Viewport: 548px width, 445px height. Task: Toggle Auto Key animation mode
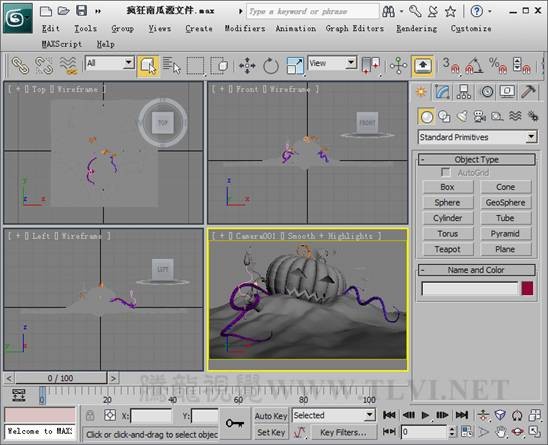[271, 416]
